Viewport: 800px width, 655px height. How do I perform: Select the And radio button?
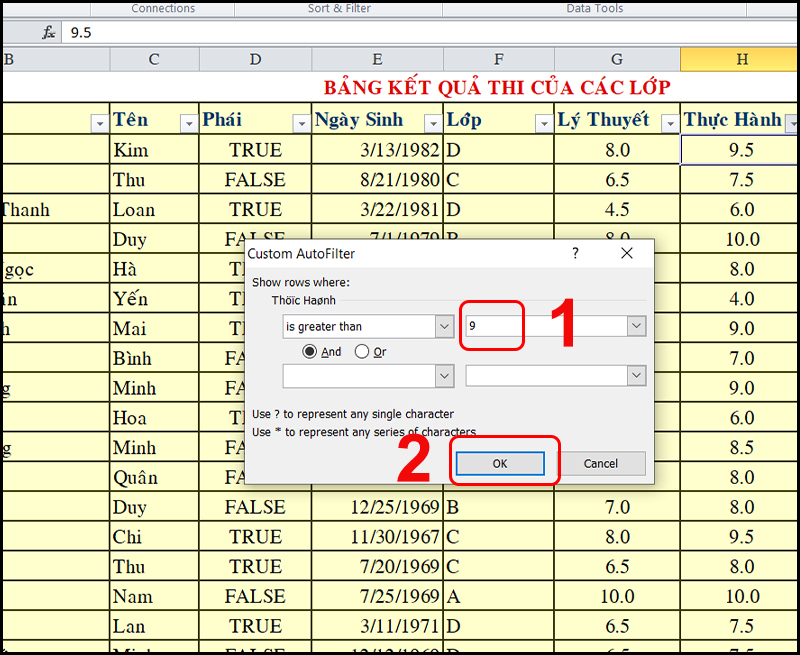coord(310,351)
